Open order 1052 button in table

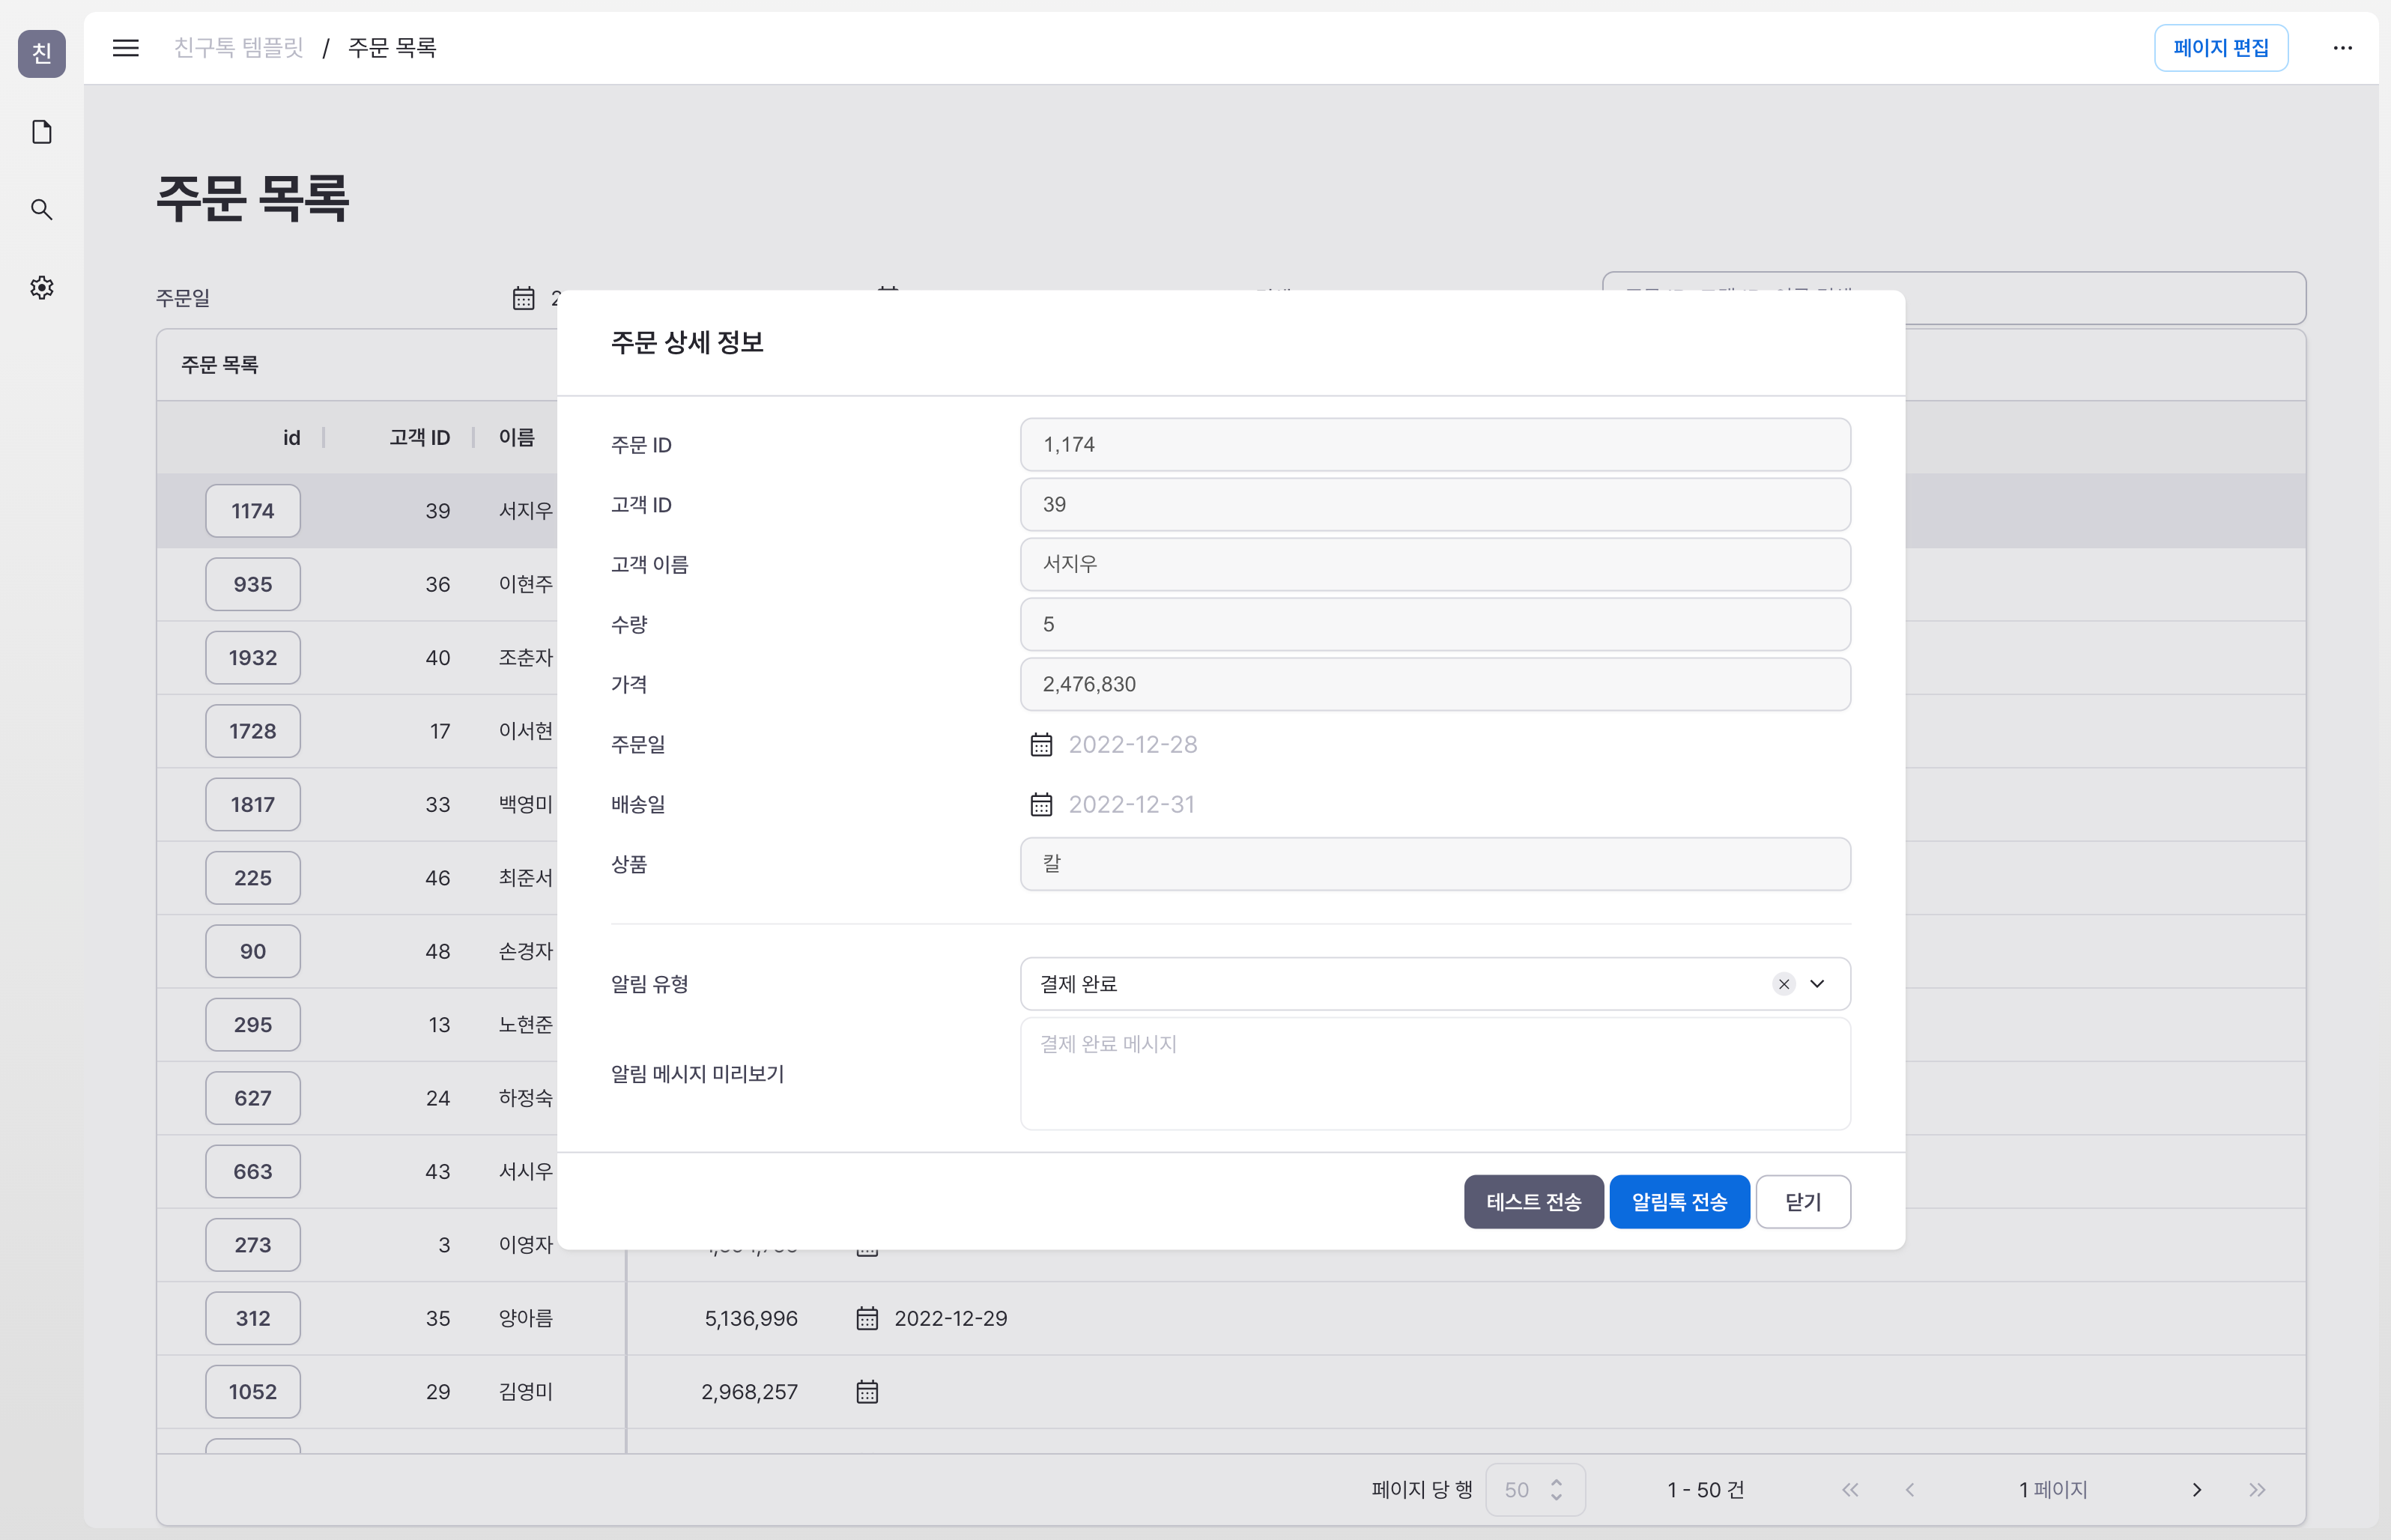click(253, 1392)
